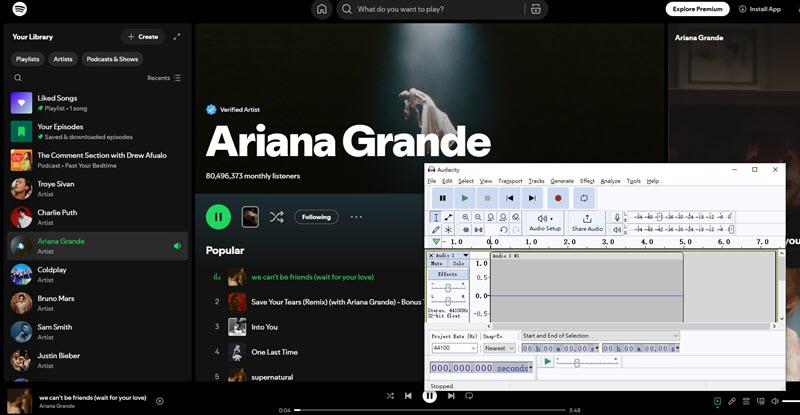The width and height of the screenshot is (800, 415).
Task: Click the Zoom Toggle icon in Audacity
Action: [516, 217]
